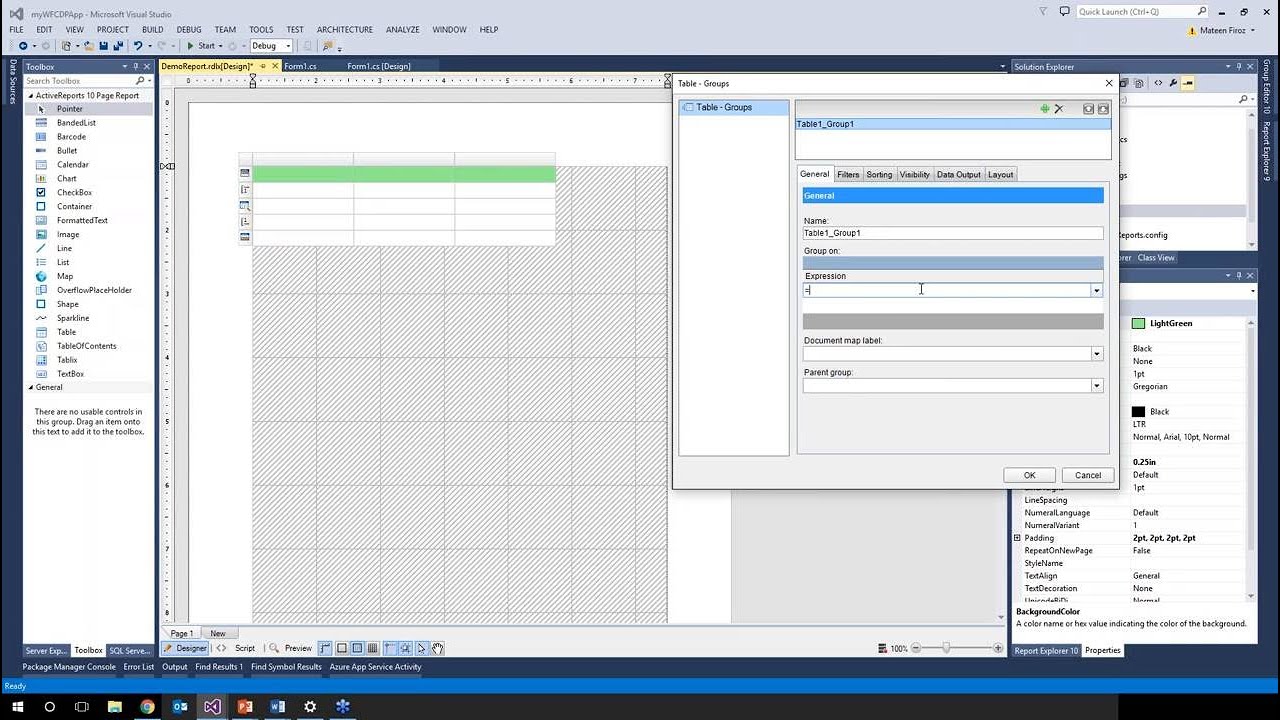Activate the pan hand tool in designer toolbar
Image resolution: width=1280 pixels, height=720 pixels.
(438, 648)
